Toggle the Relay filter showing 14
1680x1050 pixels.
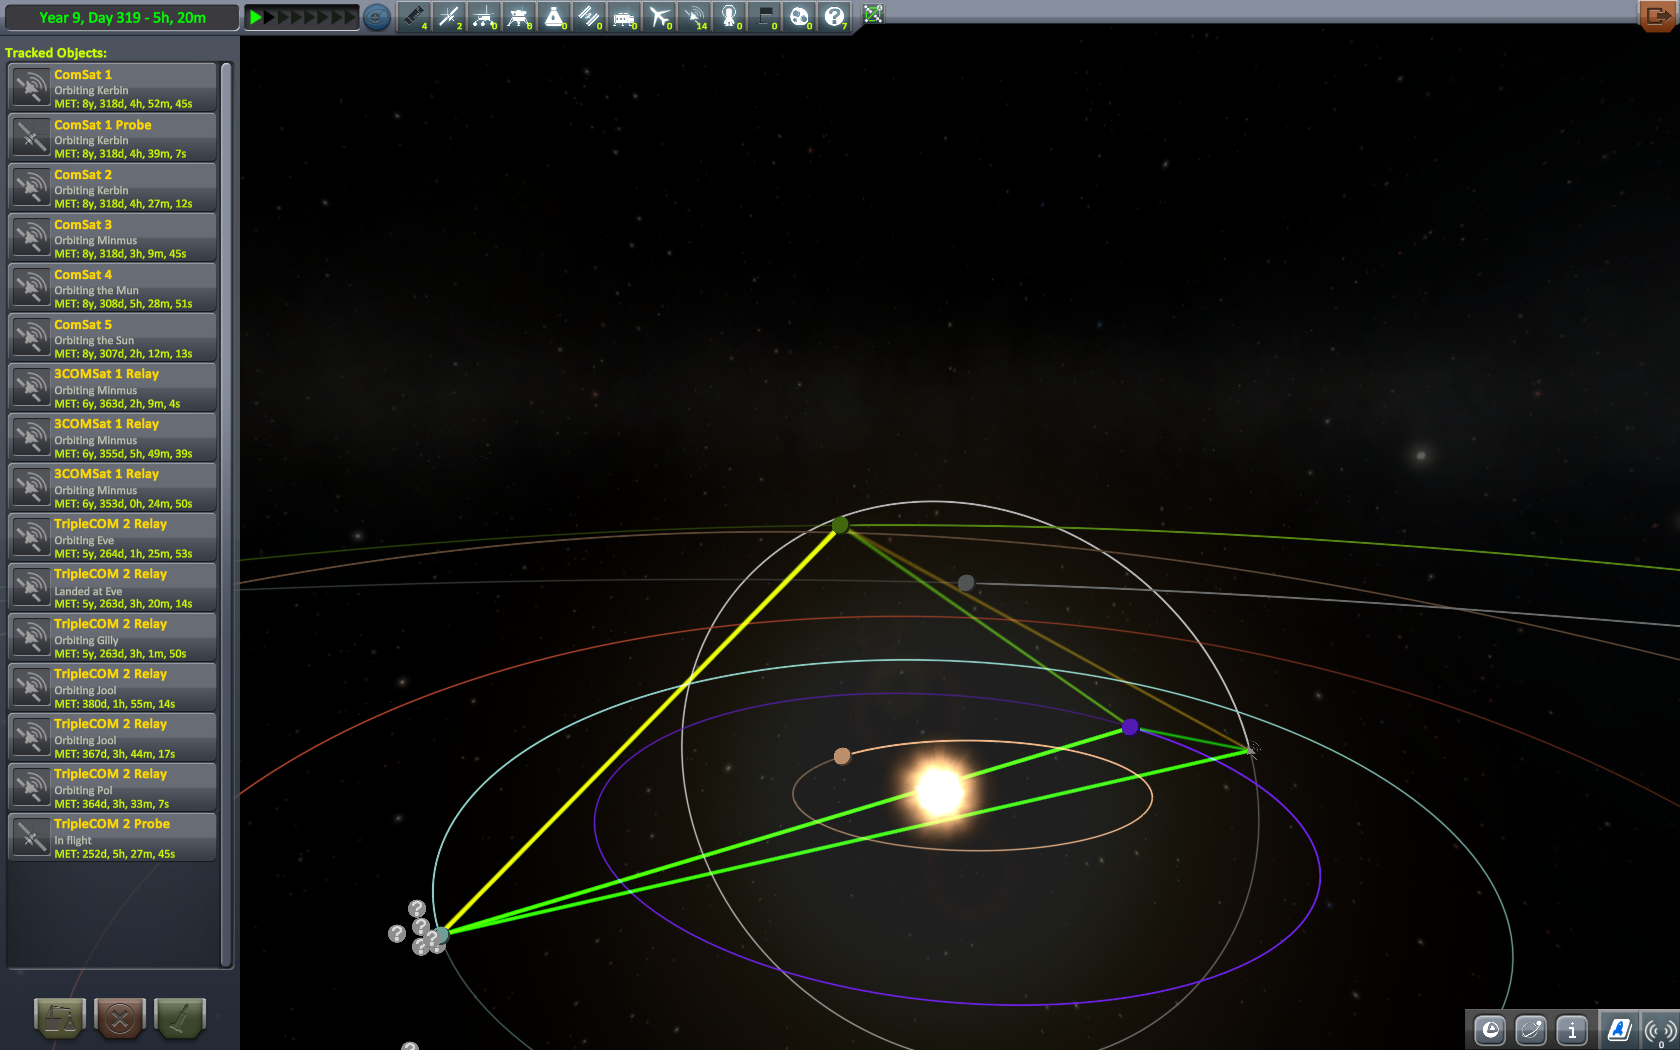(x=694, y=16)
